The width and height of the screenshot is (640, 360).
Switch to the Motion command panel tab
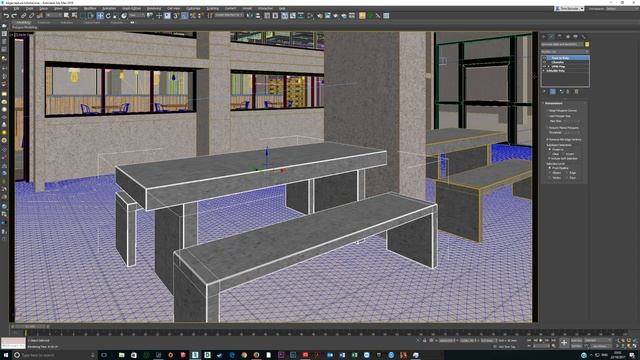568,37
